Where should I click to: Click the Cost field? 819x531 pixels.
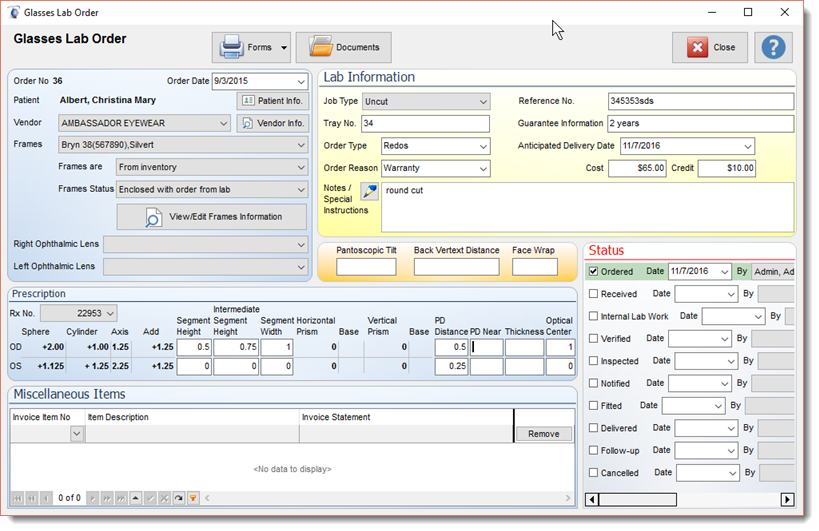[x=637, y=169]
